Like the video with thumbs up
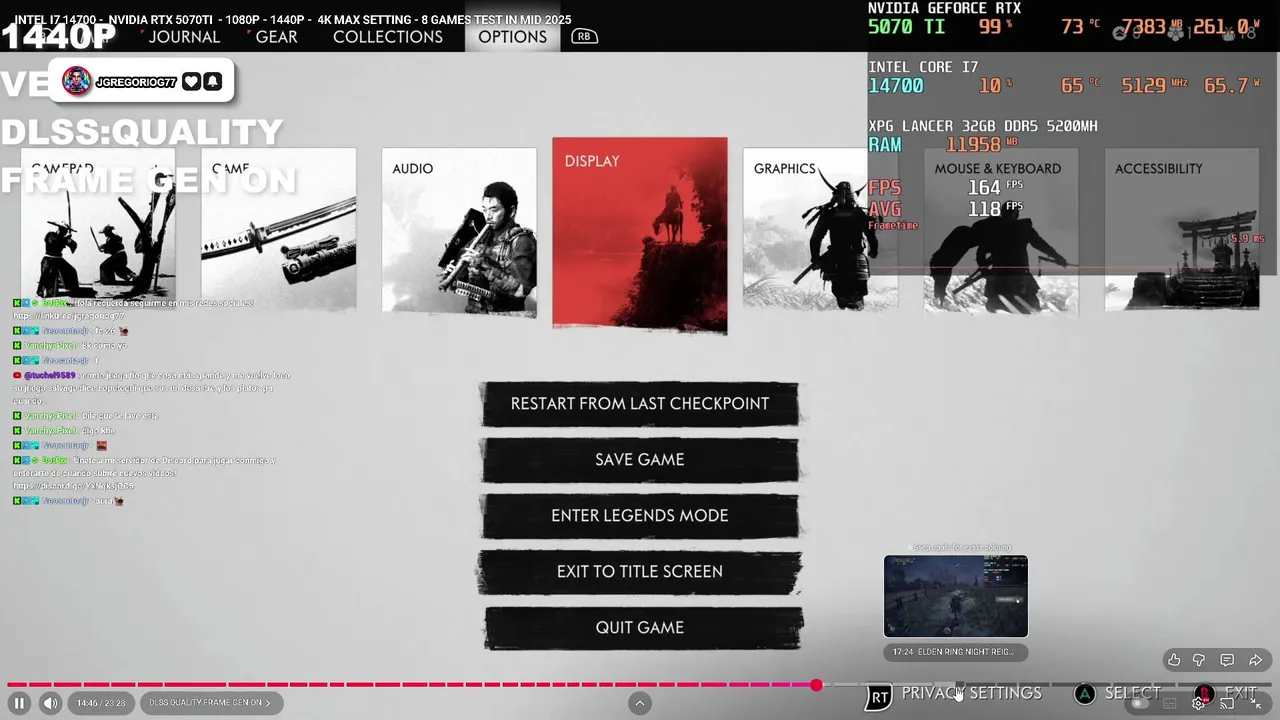Screen dimensions: 1280x720 click(x=1174, y=660)
